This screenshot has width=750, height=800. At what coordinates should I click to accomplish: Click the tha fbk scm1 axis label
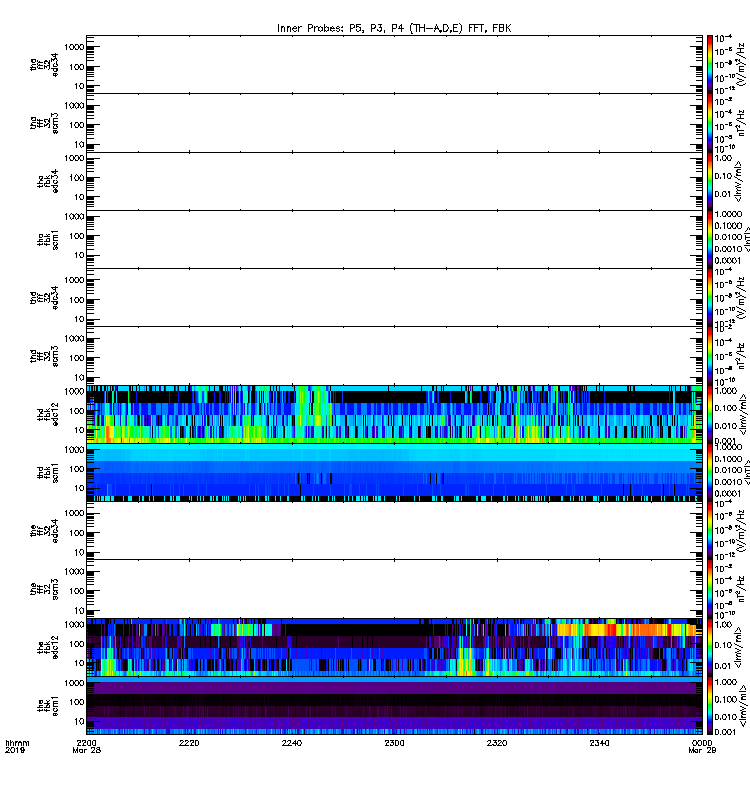48,240
